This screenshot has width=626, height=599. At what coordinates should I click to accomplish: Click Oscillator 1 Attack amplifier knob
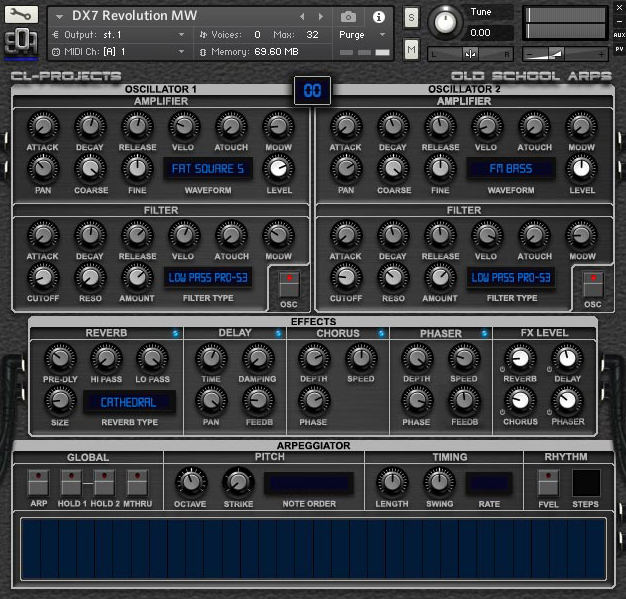(x=43, y=127)
